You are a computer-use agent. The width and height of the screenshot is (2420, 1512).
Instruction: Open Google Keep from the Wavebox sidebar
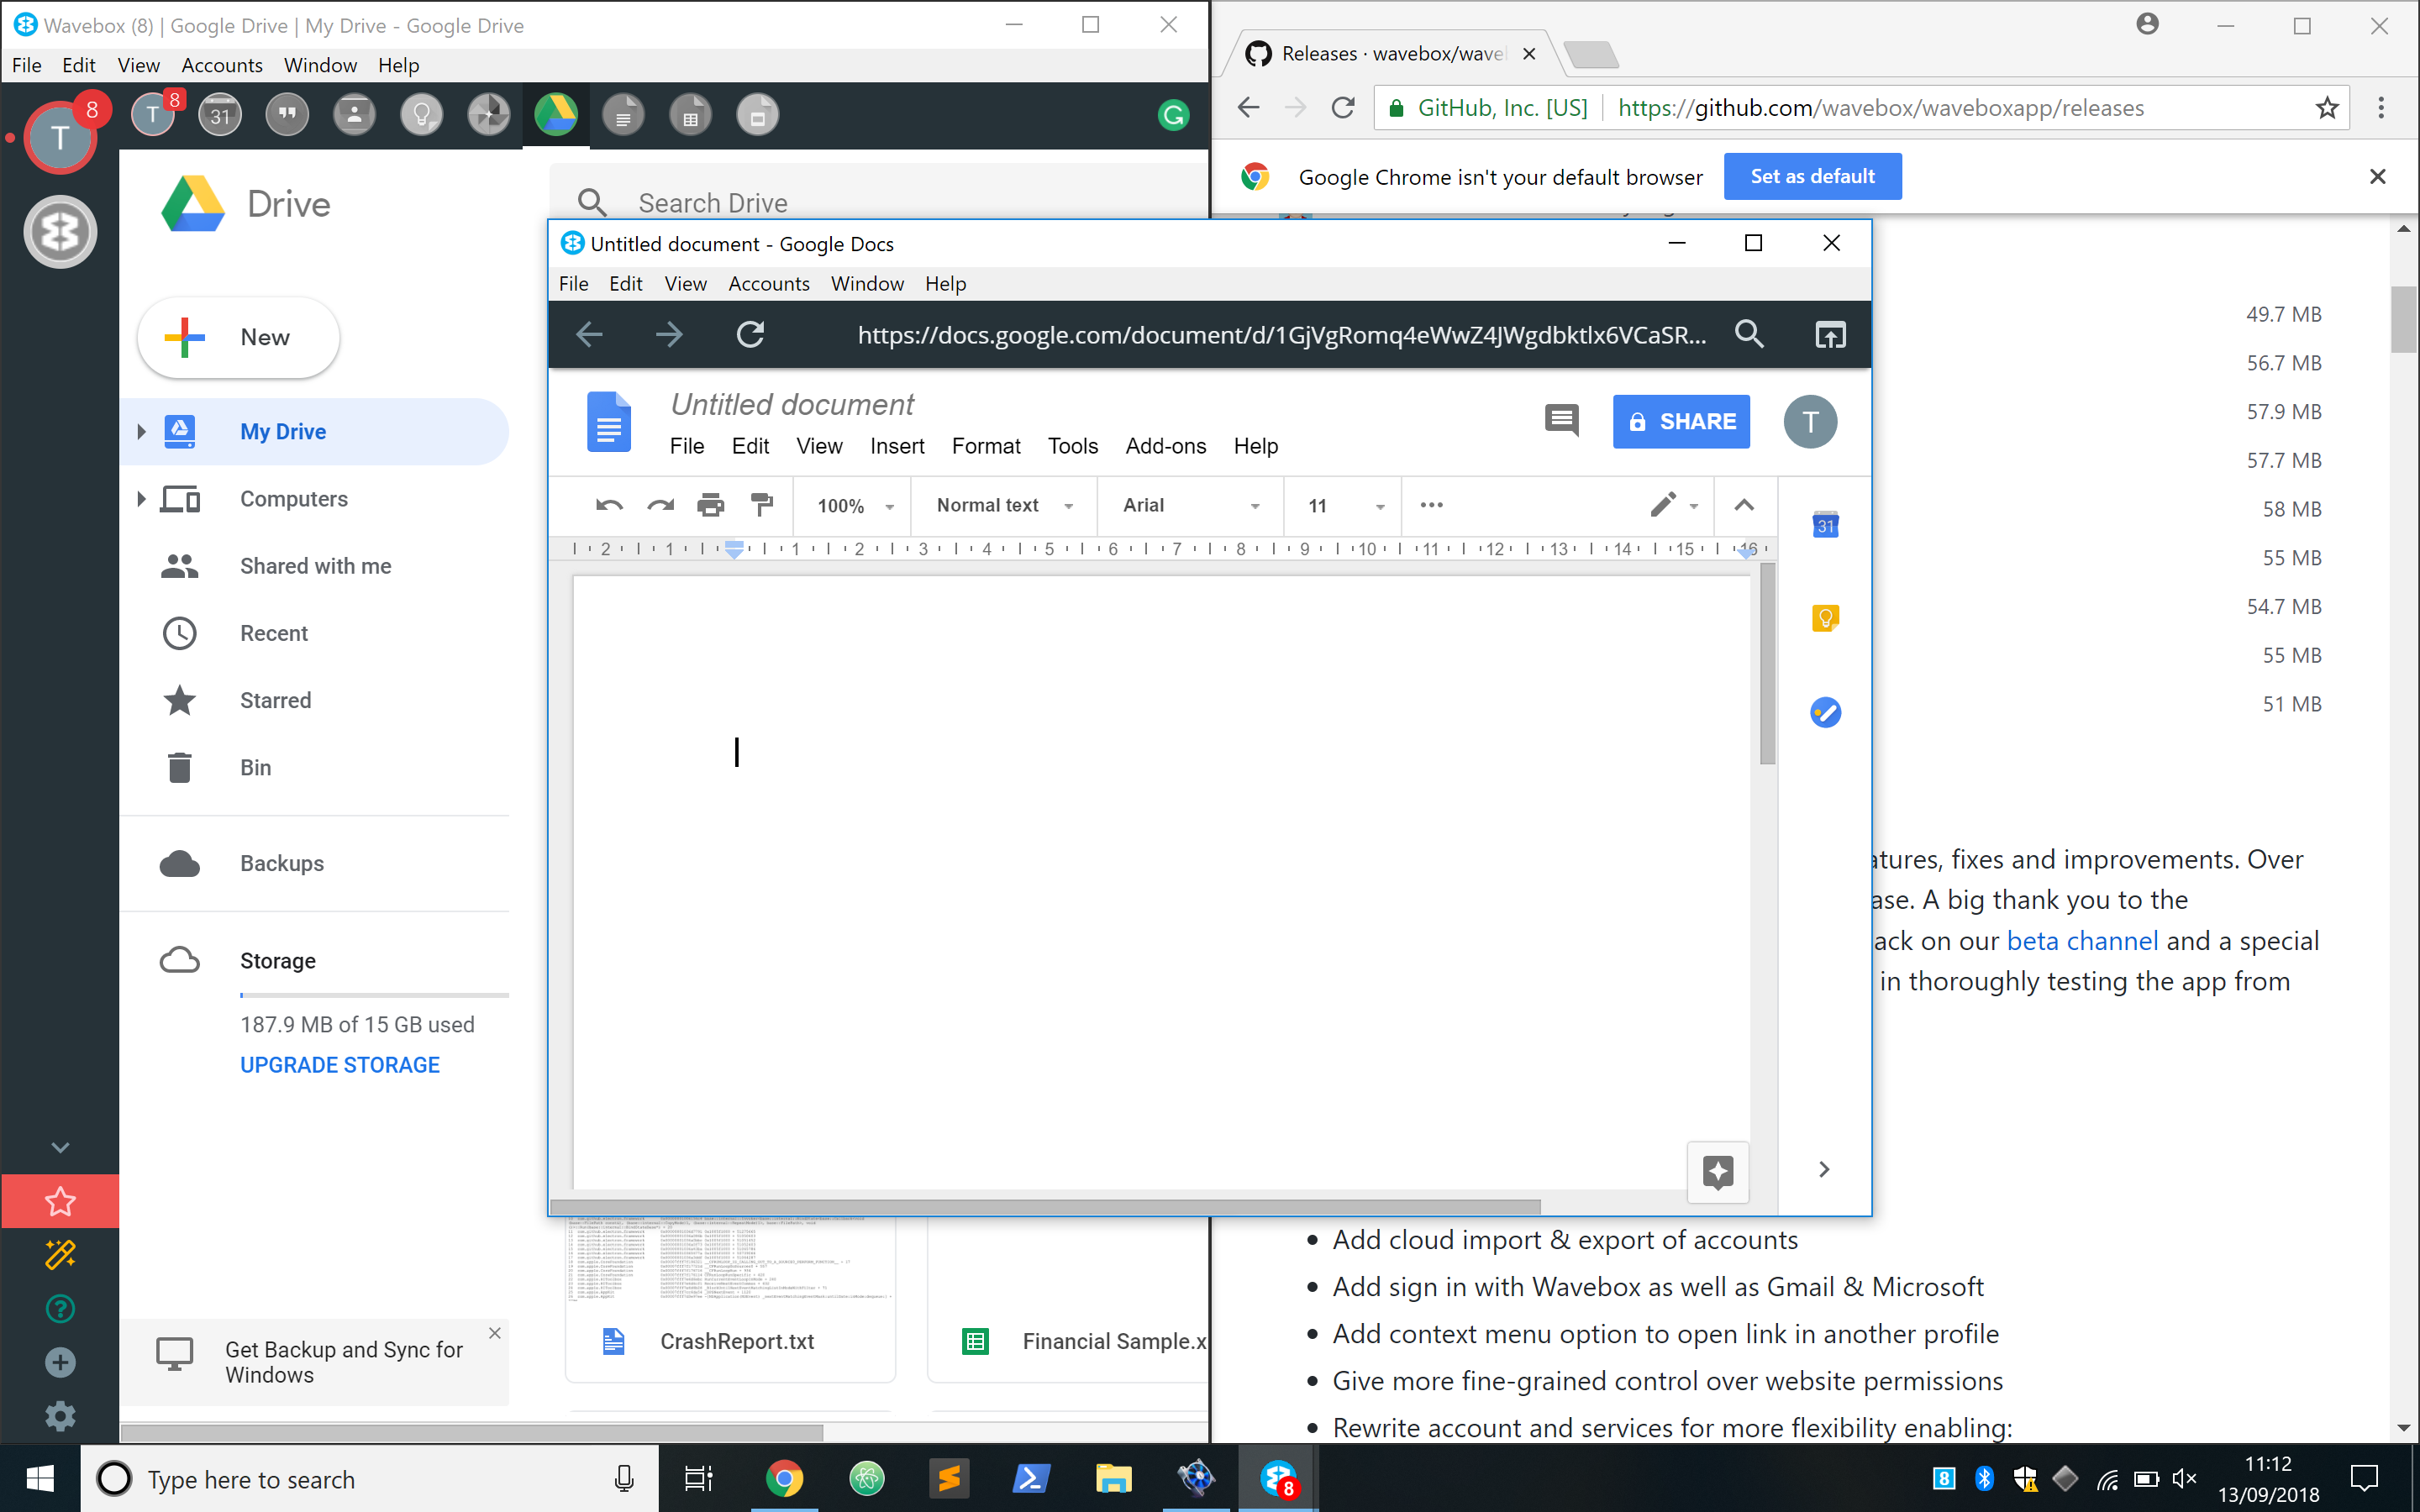pos(421,114)
